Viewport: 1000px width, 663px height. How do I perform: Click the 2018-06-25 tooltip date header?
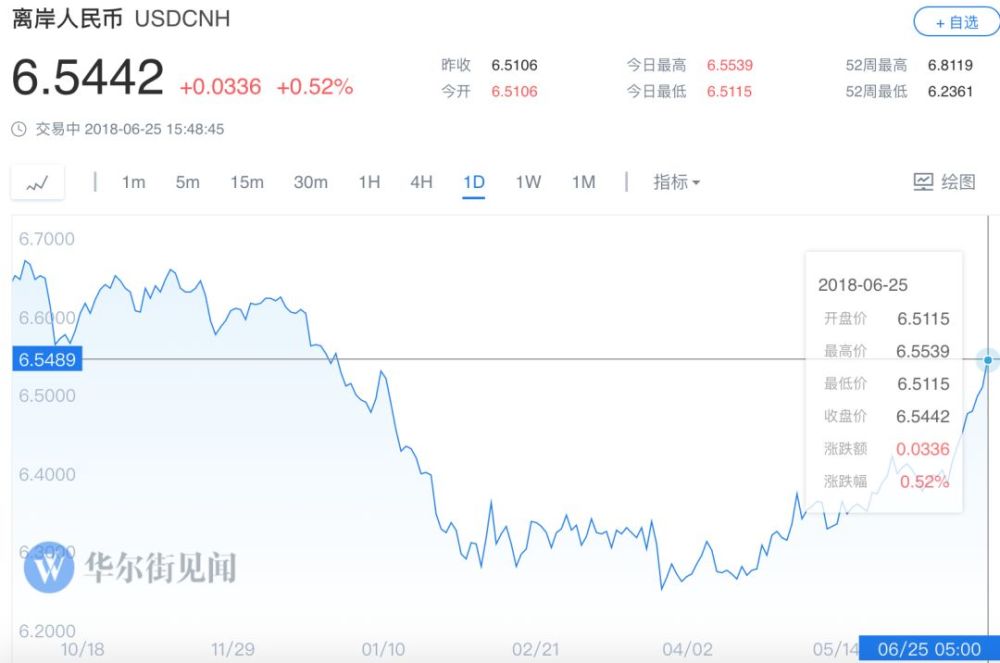[x=862, y=285]
